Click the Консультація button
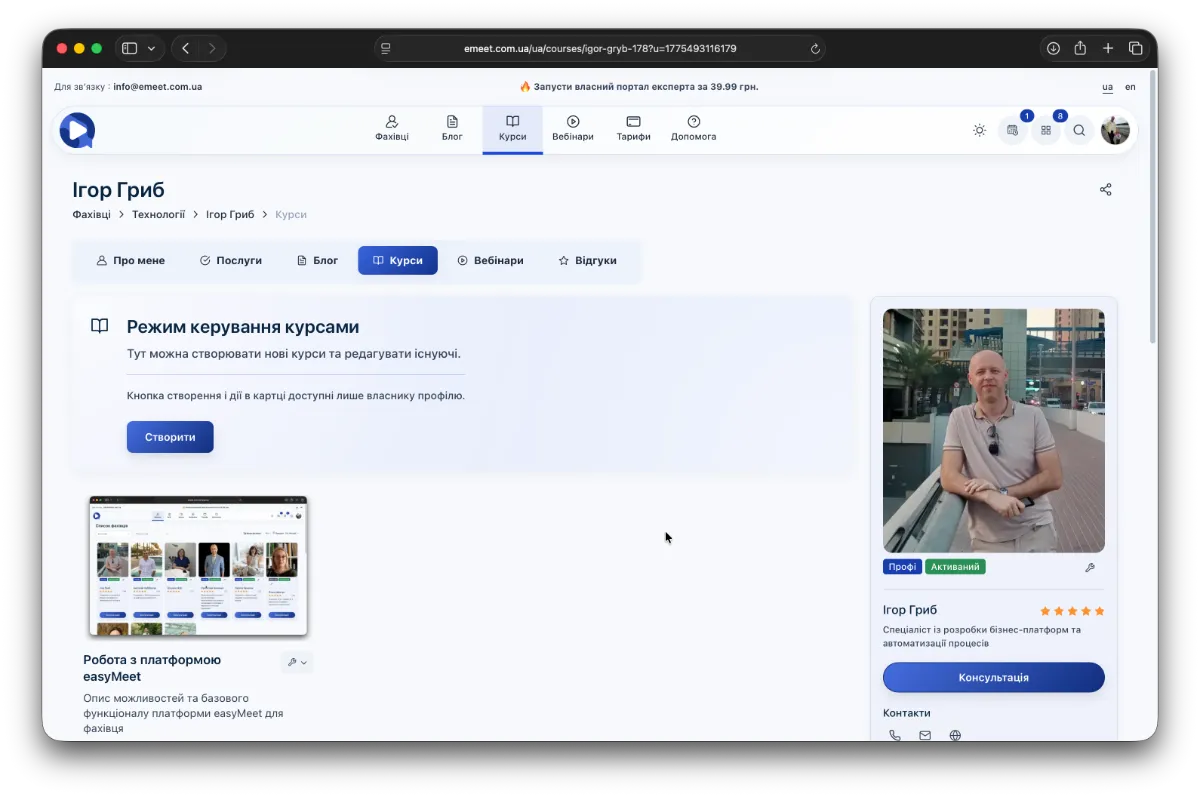 coord(993,677)
